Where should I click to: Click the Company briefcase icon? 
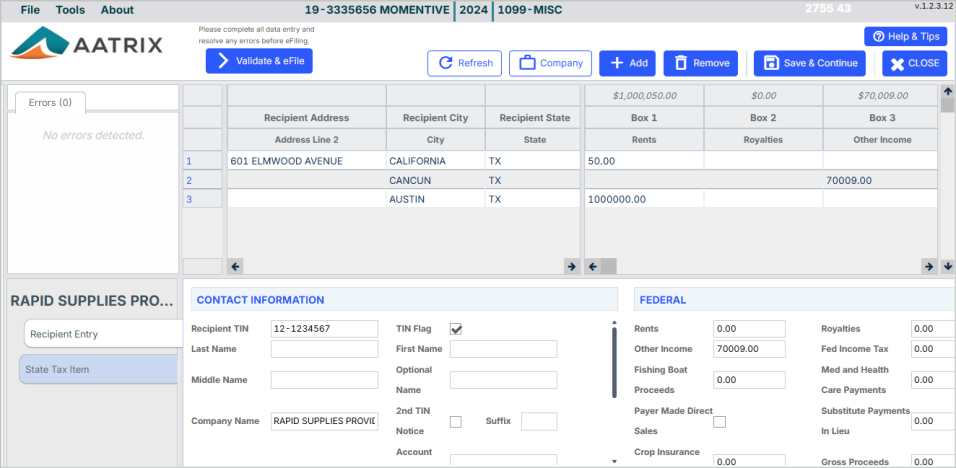pyautogui.click(x=527, y=63)
